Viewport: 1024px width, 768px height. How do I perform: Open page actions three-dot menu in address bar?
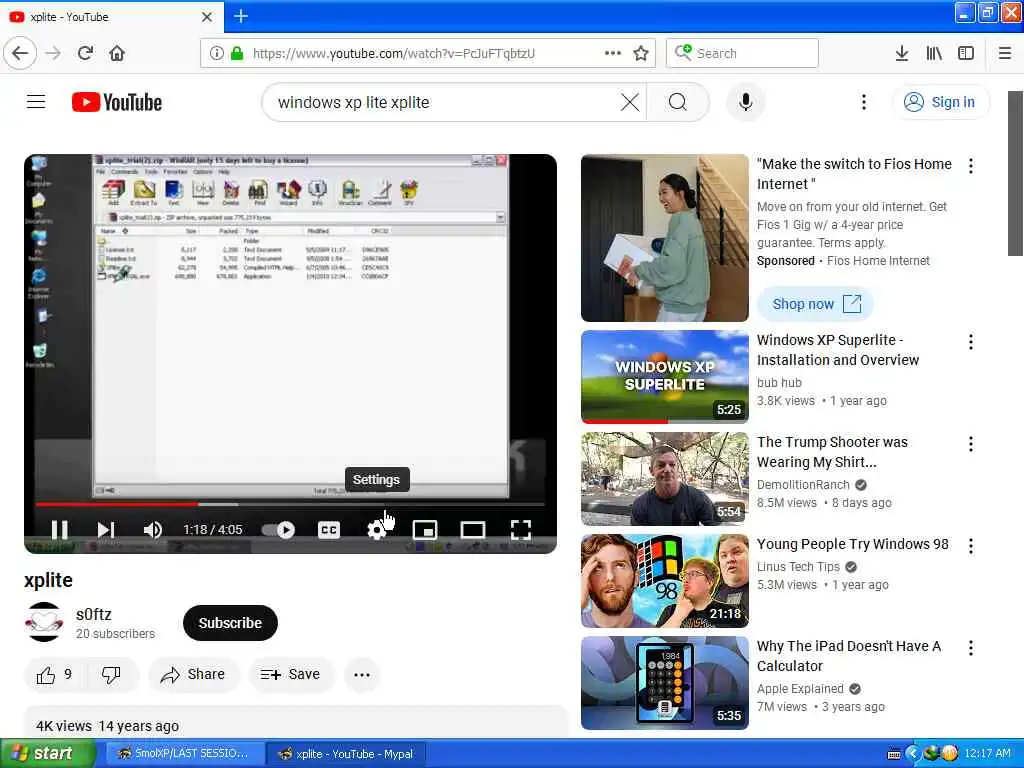point(613,53)
